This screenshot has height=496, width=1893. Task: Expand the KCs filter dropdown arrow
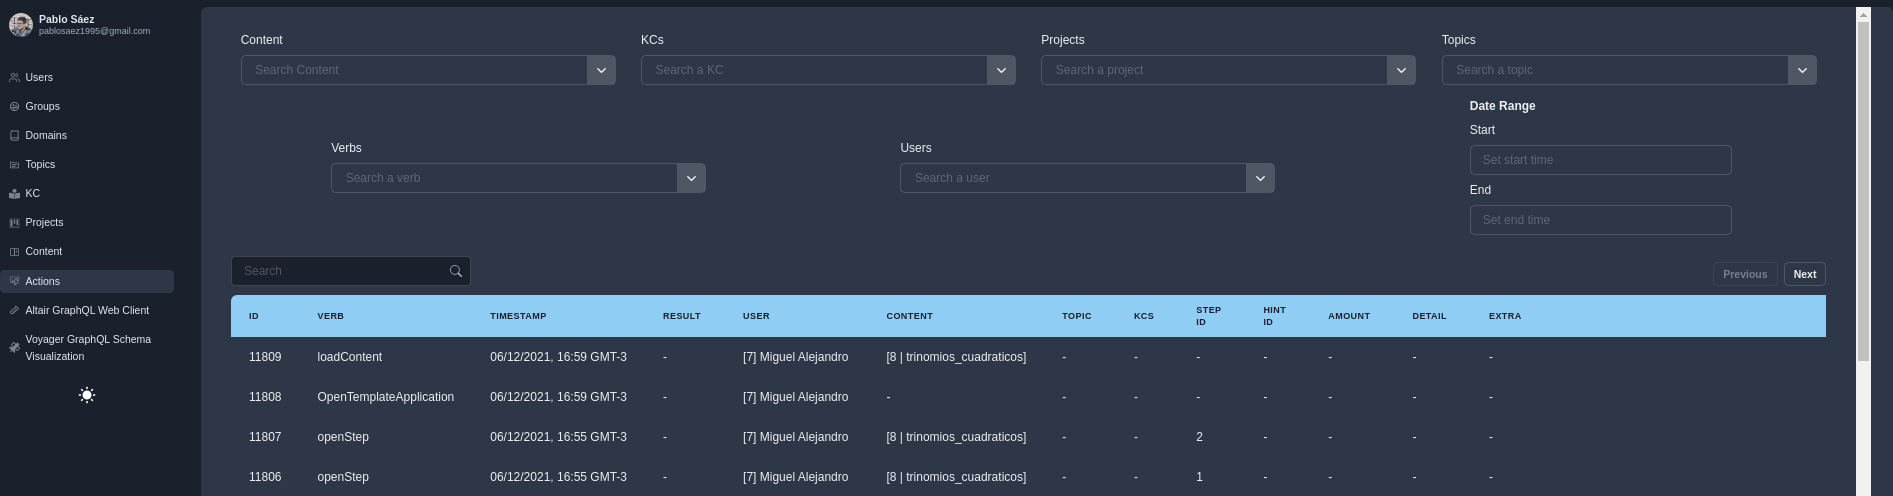pyautogui.click(x=1001, y=70)
